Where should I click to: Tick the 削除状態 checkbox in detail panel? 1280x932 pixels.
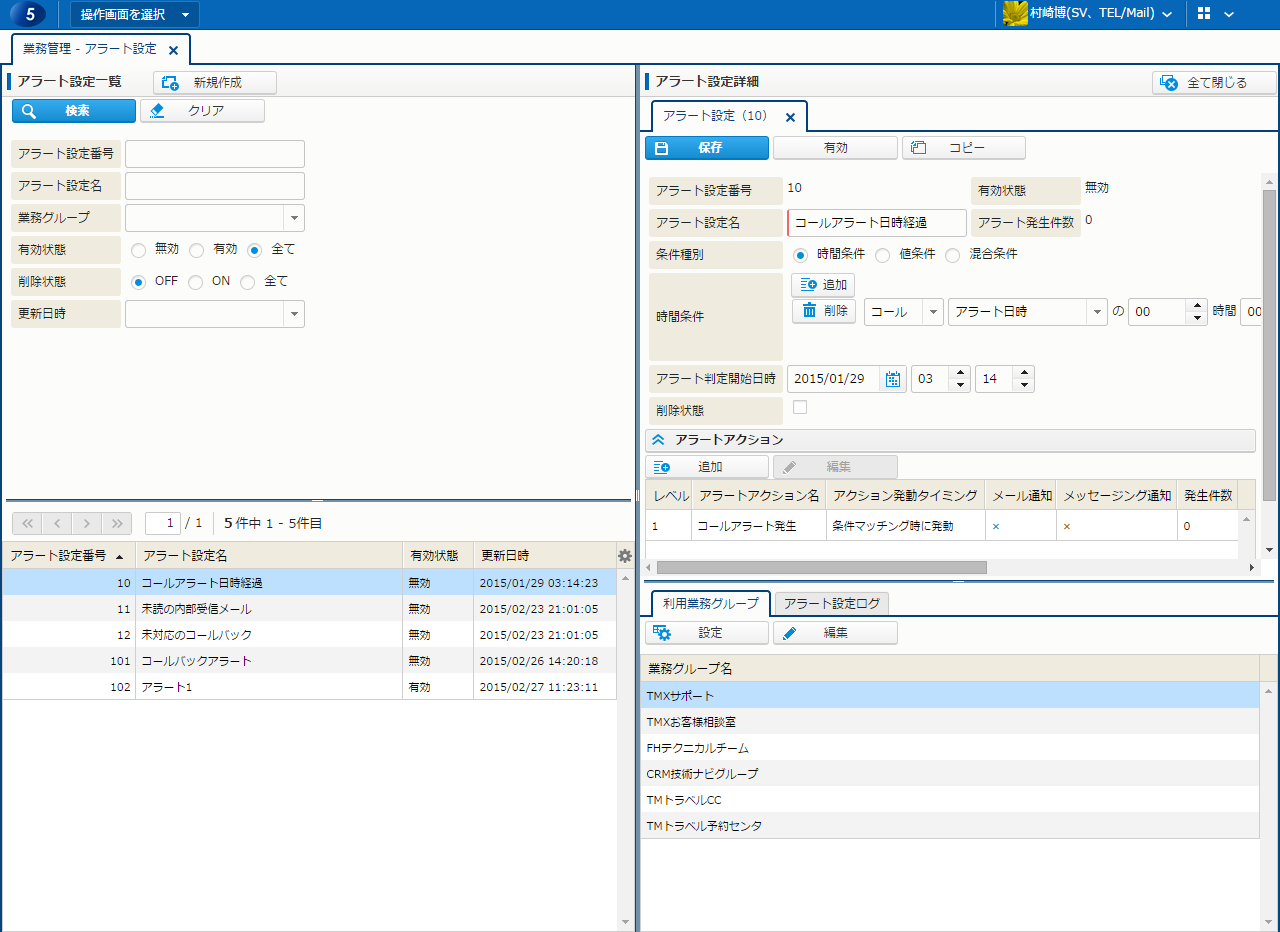[800, 407]
